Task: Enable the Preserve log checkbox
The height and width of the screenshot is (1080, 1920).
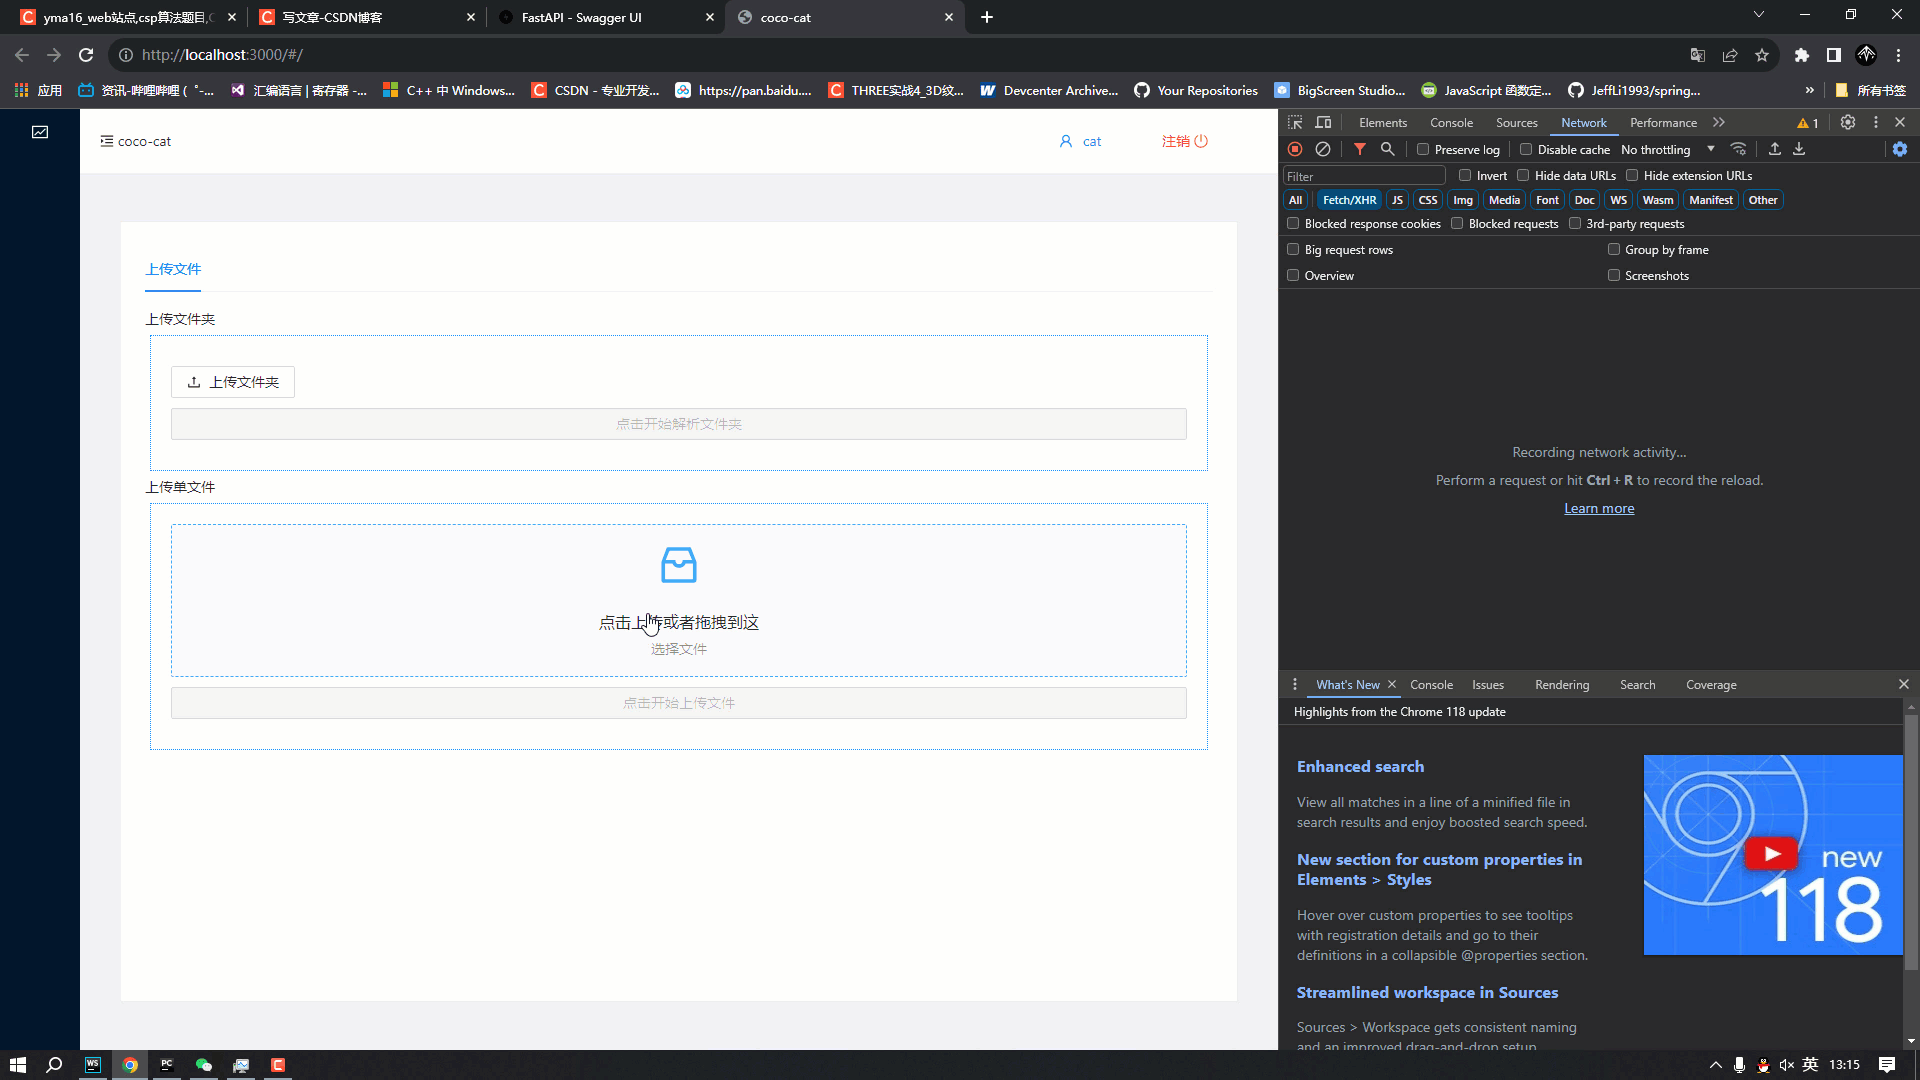Action: point(1423,149)
